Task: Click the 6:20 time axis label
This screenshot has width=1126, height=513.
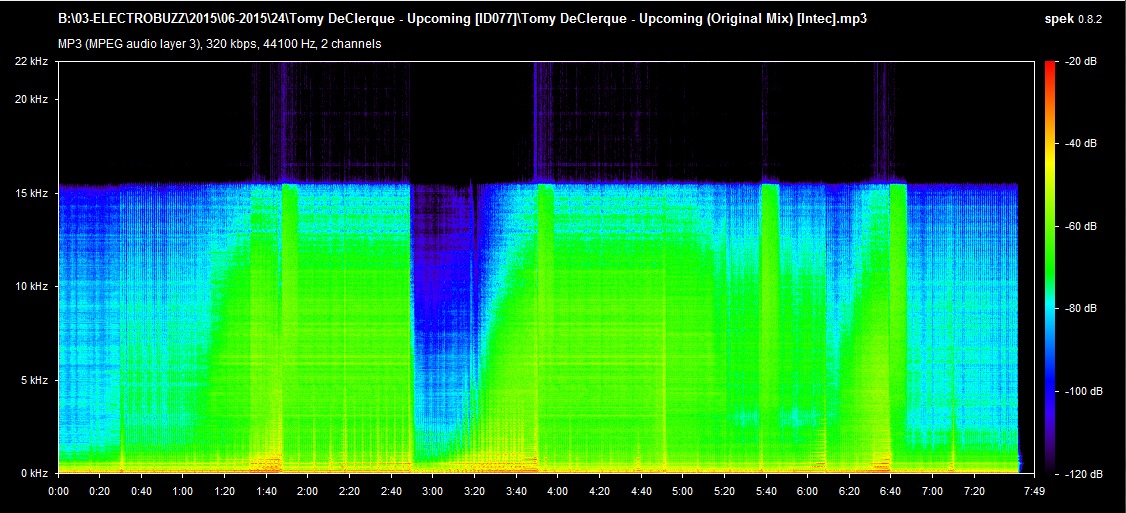Action: coord(850,491)
